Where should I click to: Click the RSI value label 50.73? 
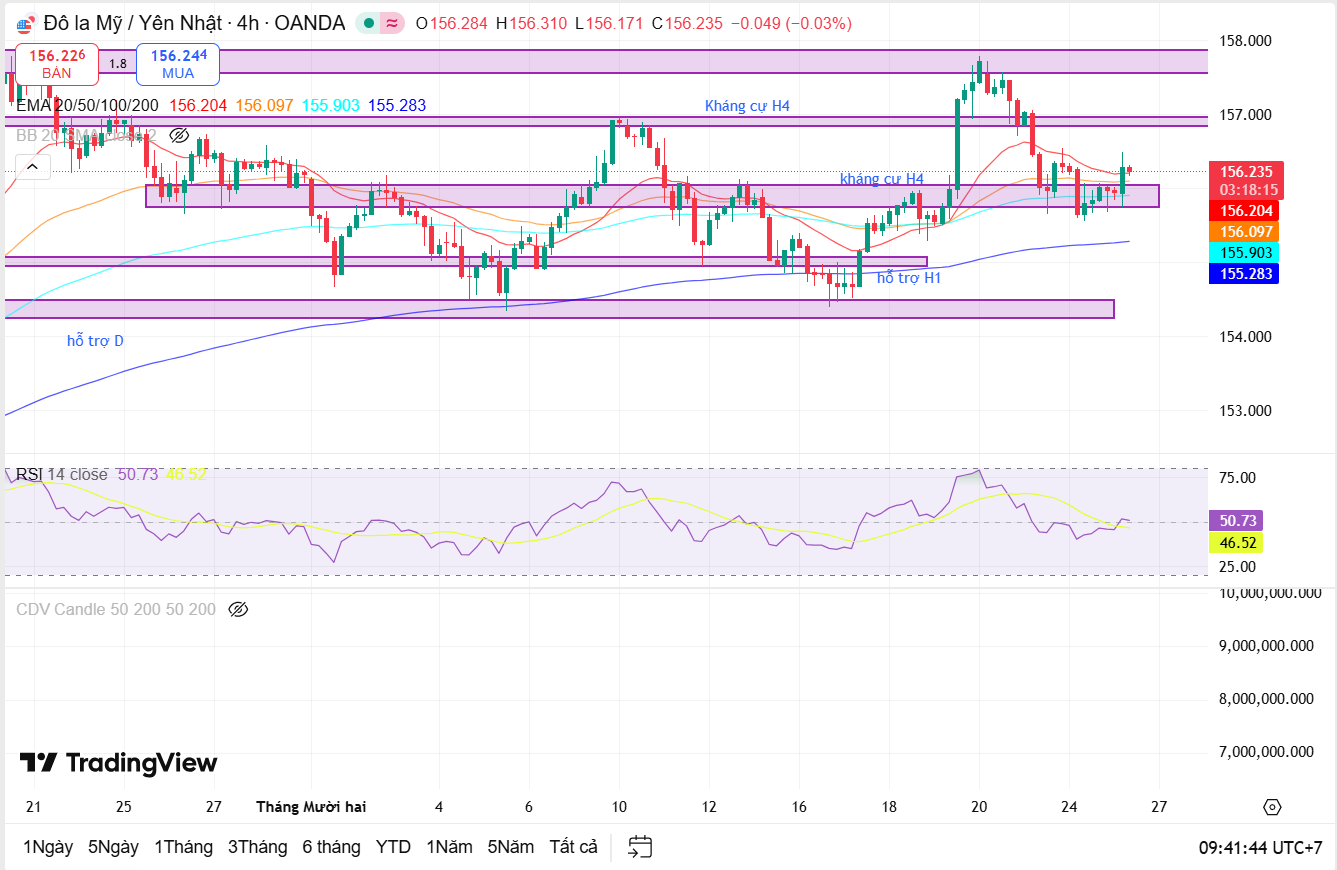(1239, 520)
